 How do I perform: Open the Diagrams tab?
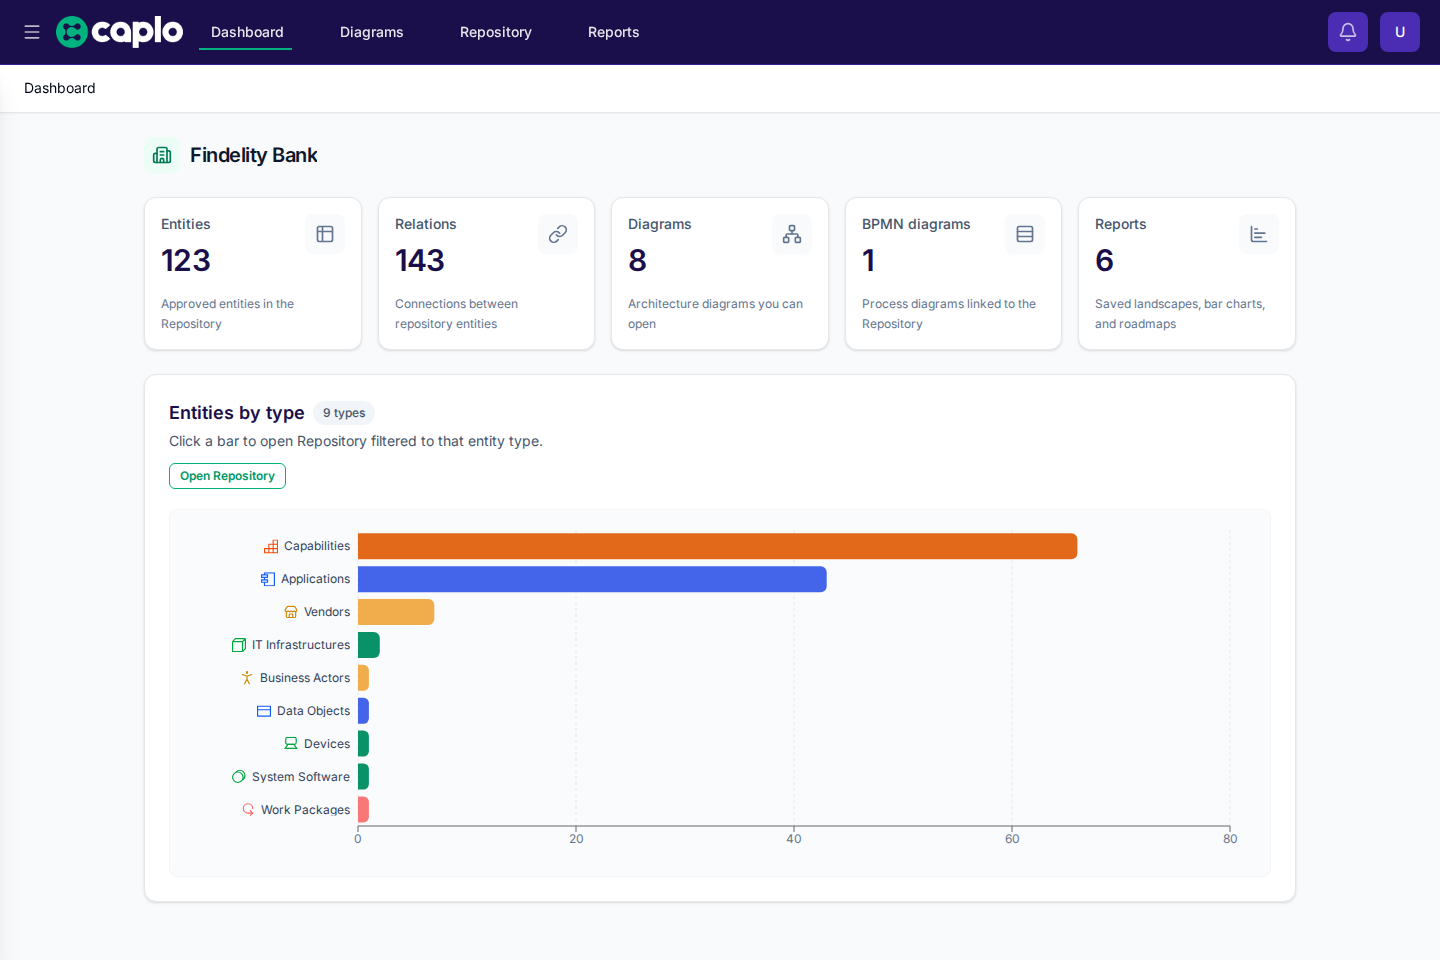pos(371,32)
